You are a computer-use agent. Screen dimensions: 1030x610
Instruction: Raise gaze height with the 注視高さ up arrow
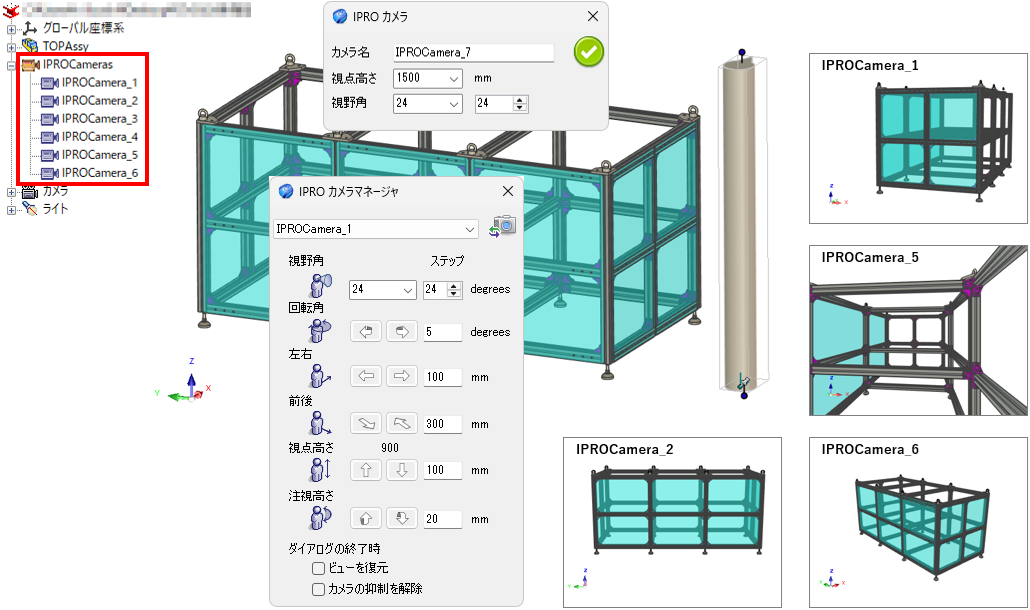tap(366, 518)
